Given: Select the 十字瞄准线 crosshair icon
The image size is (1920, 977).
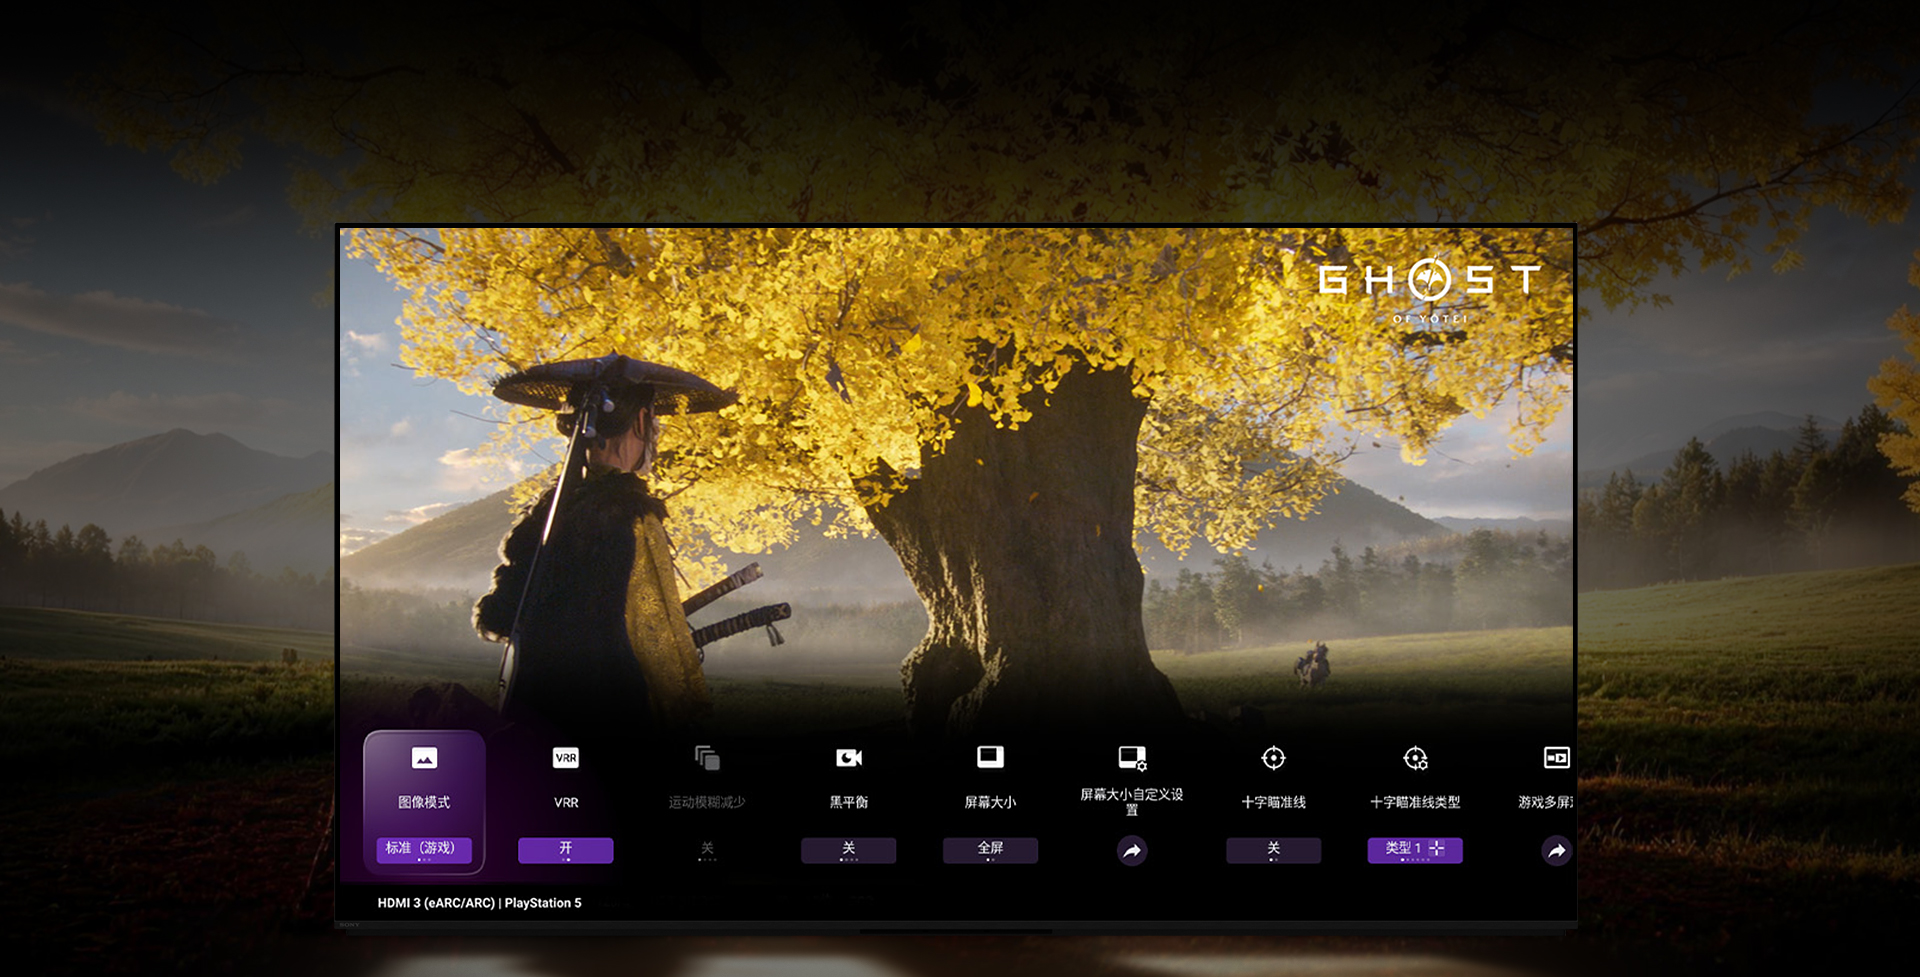Looking at the screenshot, I should click(1273, 758).
